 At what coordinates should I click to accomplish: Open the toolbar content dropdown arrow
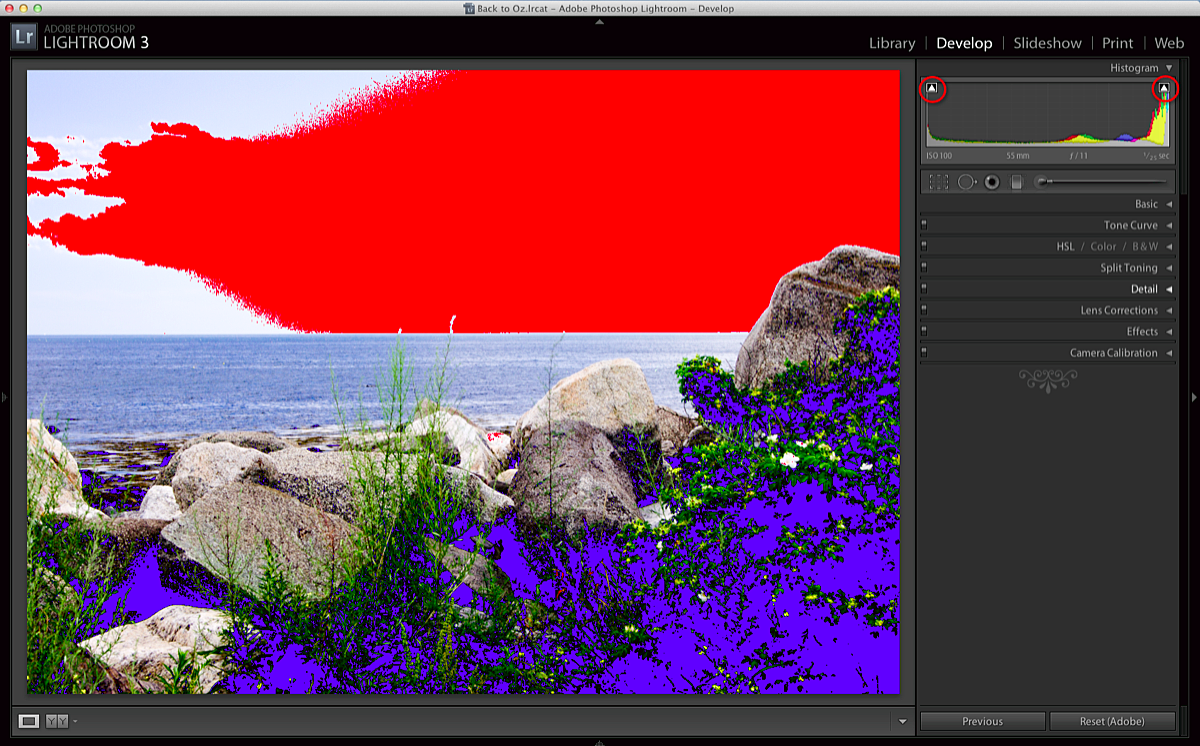(903, 721)
